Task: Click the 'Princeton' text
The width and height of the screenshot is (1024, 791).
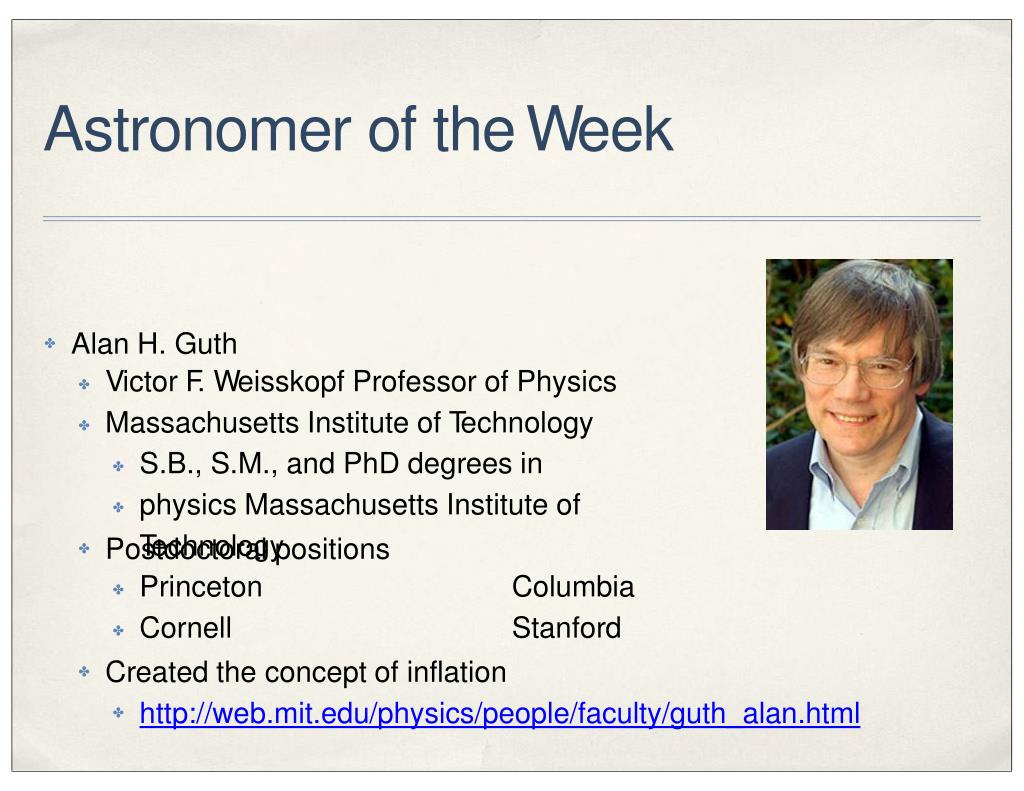Action: pyautogui.click(x=201, y=587)
